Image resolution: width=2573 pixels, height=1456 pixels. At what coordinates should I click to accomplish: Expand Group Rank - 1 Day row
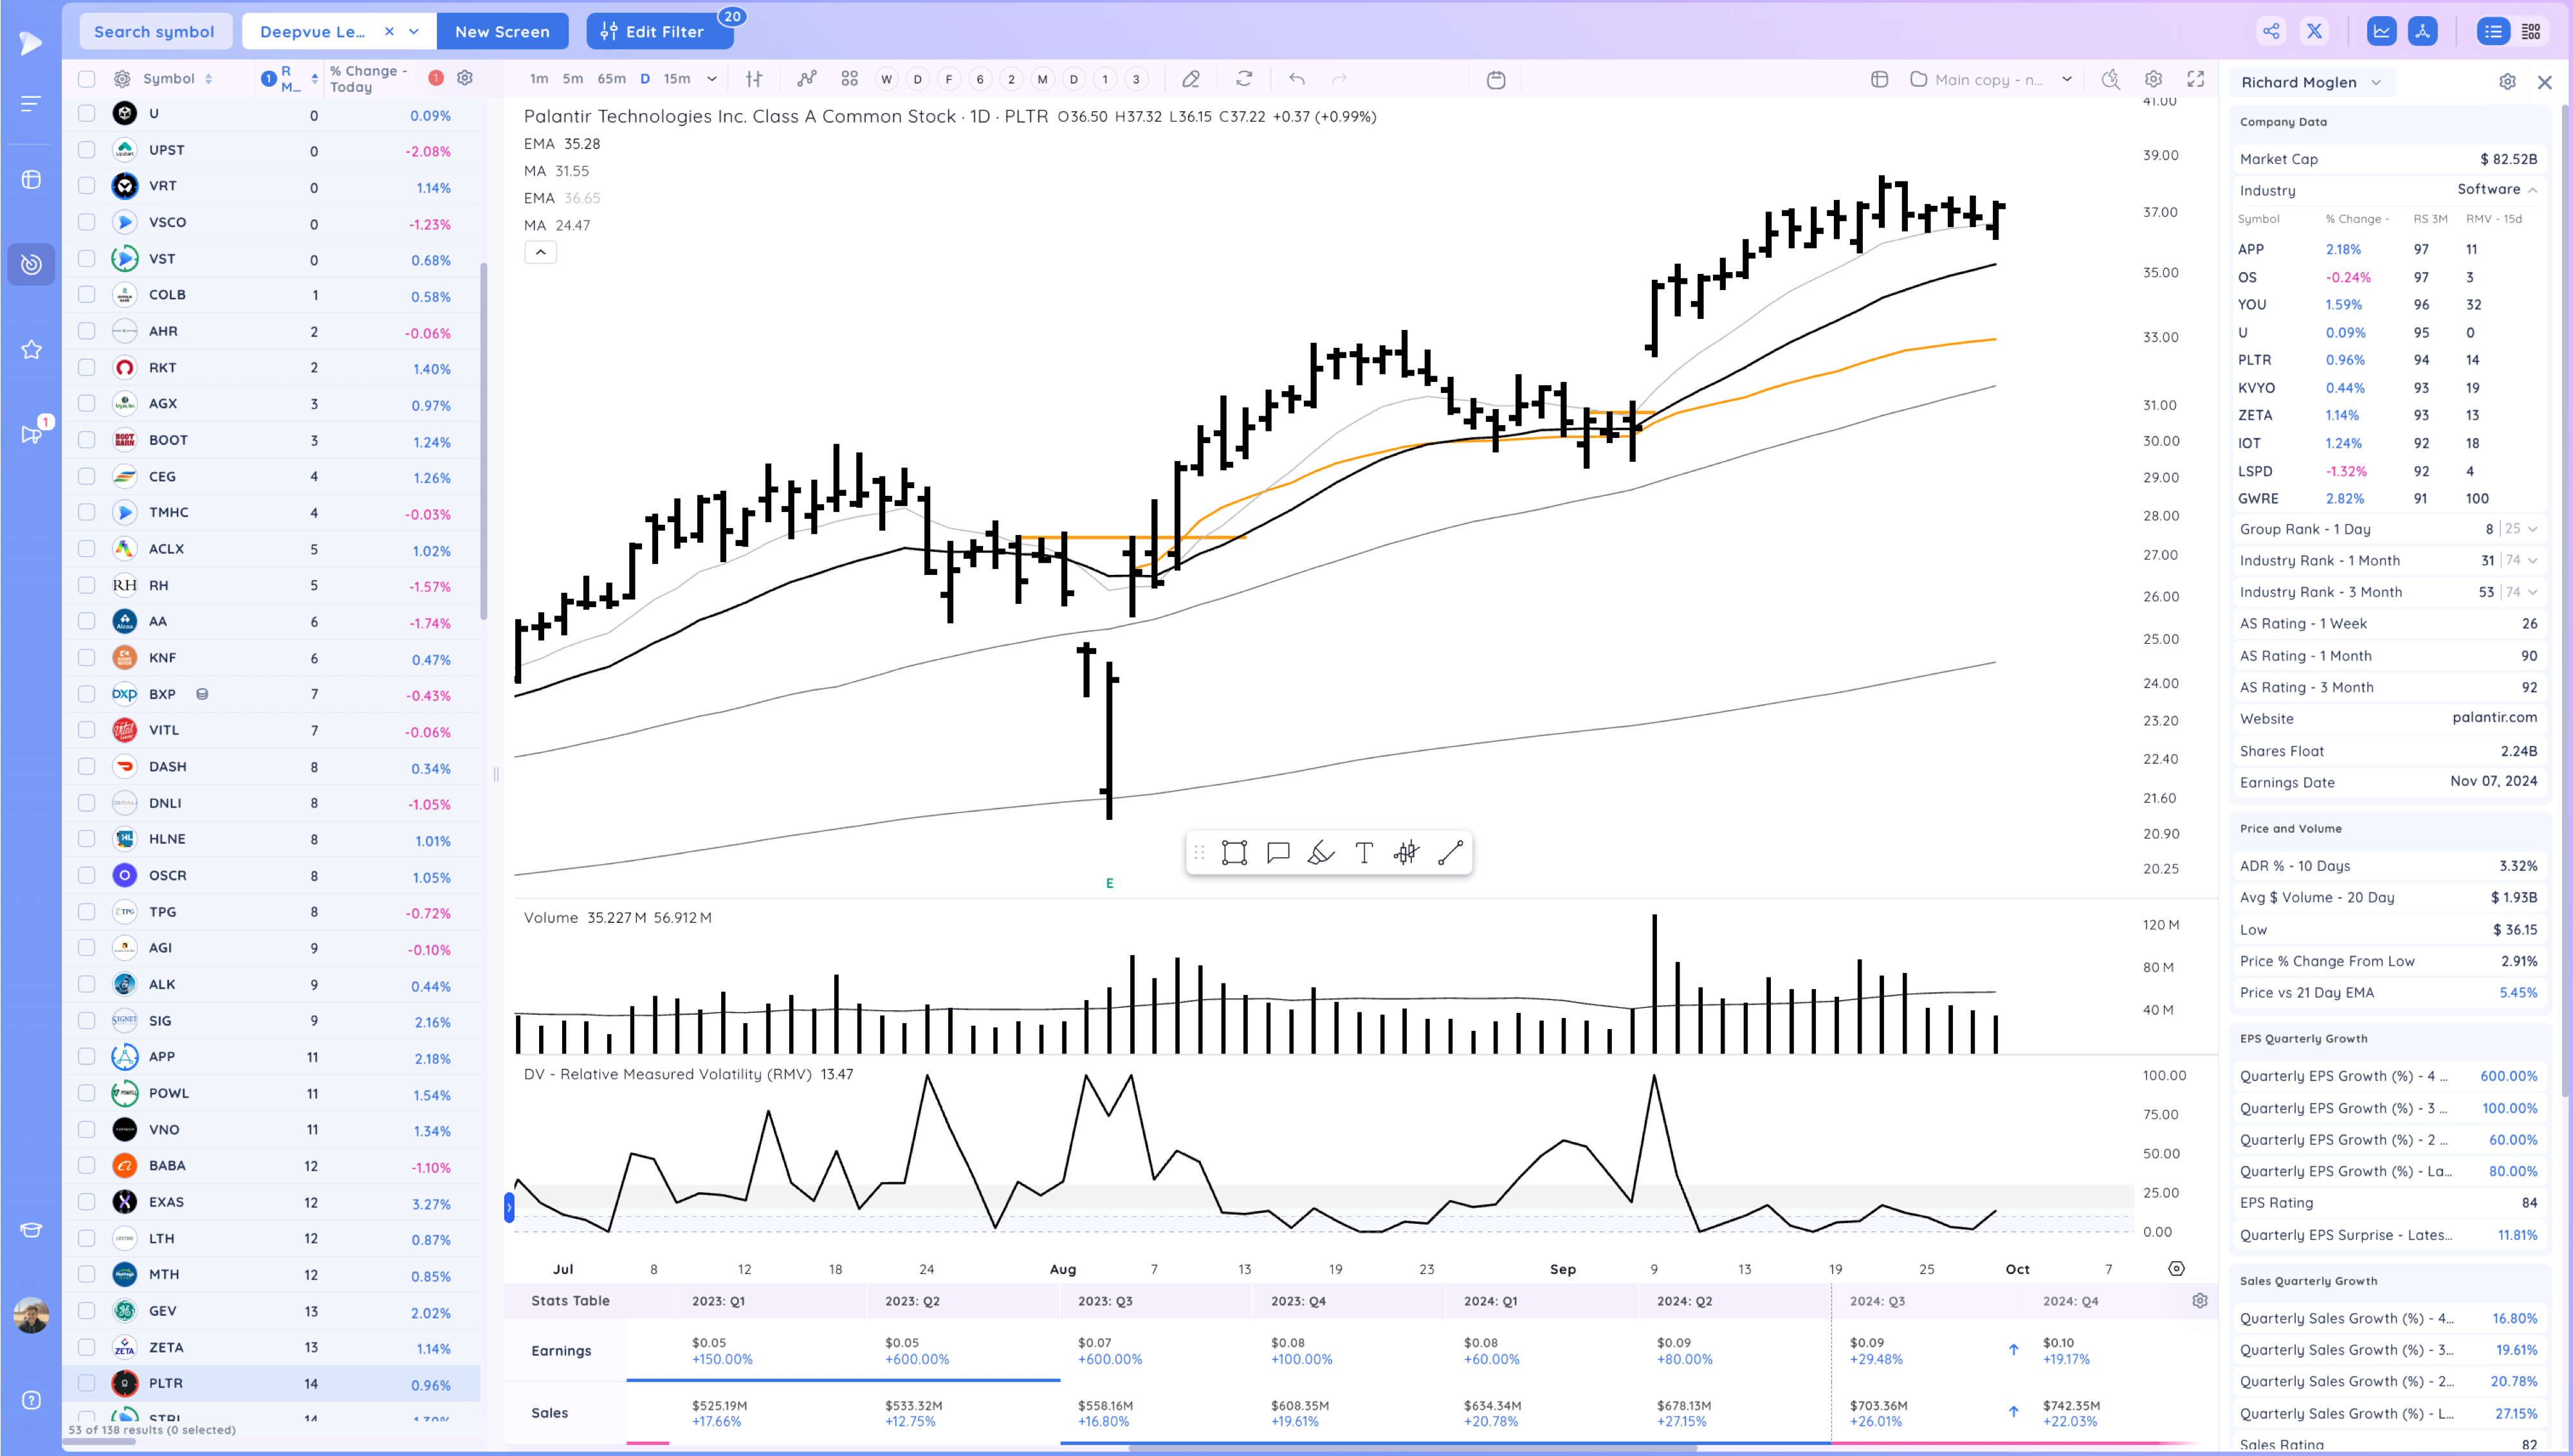tap(2532, 529)
